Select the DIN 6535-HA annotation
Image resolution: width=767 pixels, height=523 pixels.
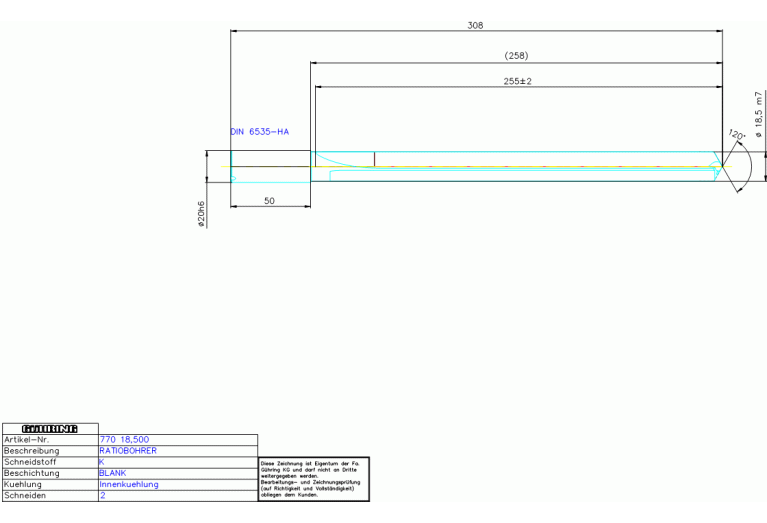259,131
